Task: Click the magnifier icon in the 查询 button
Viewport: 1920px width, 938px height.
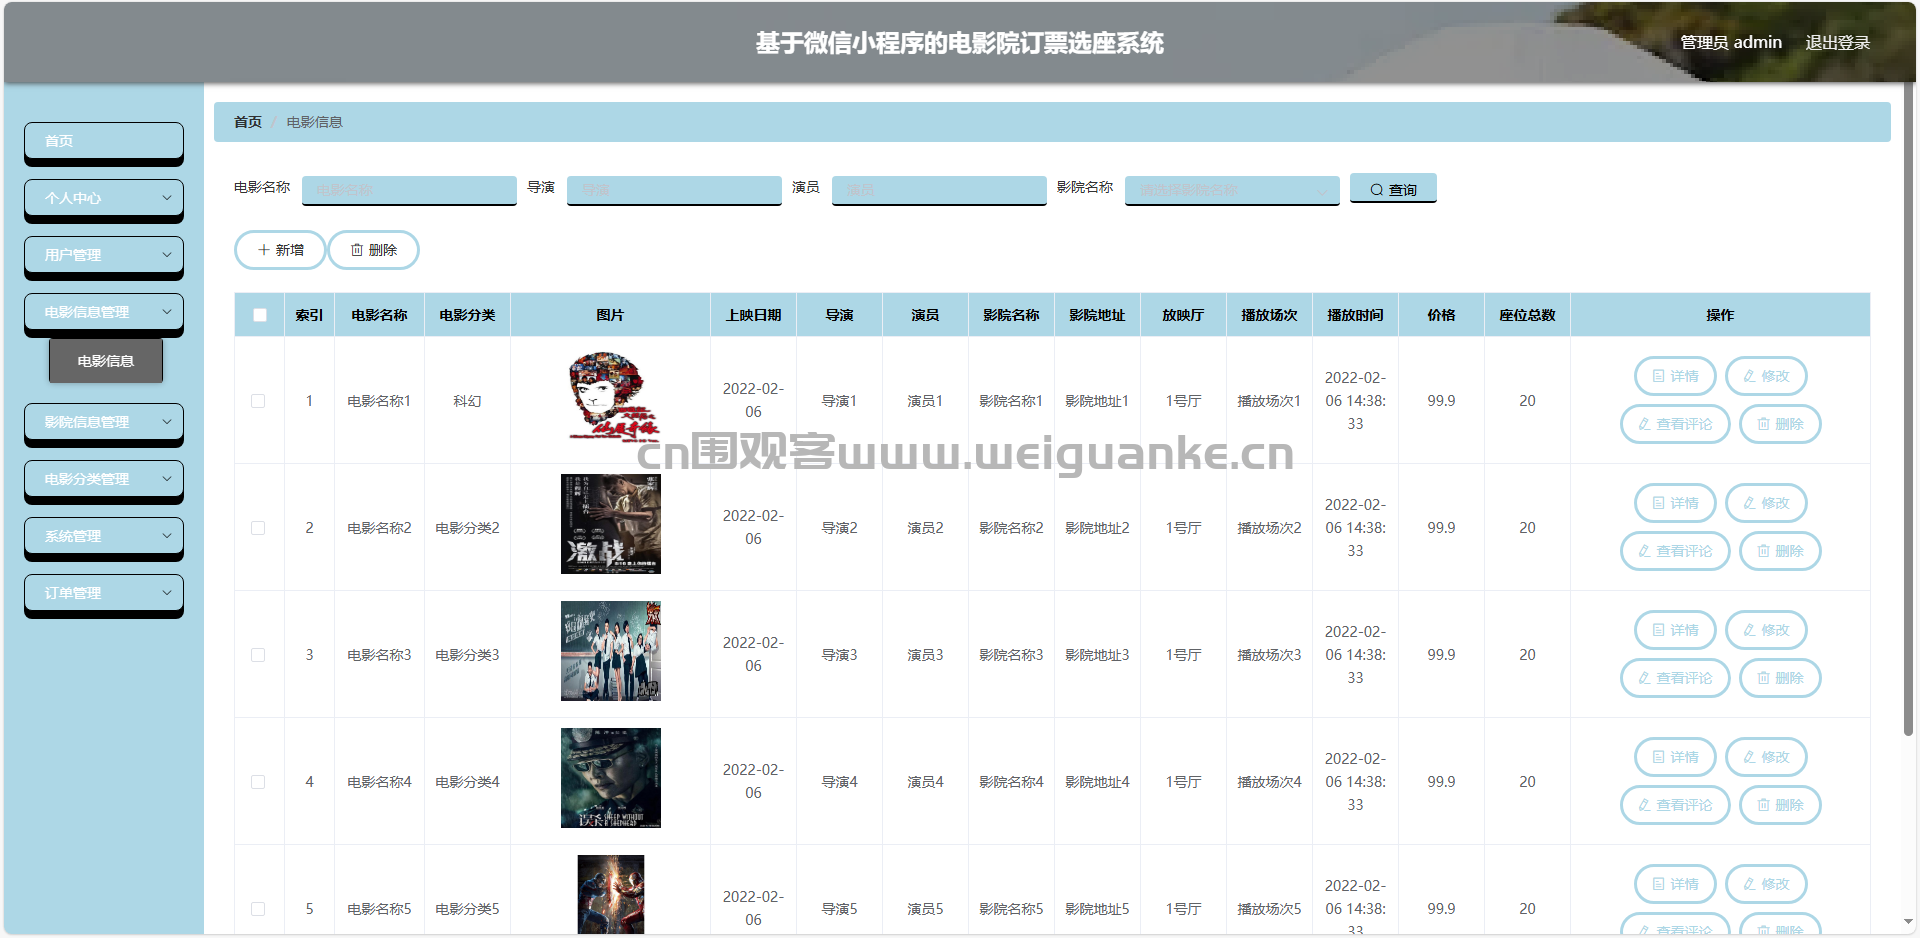Action: [1377, 190]
